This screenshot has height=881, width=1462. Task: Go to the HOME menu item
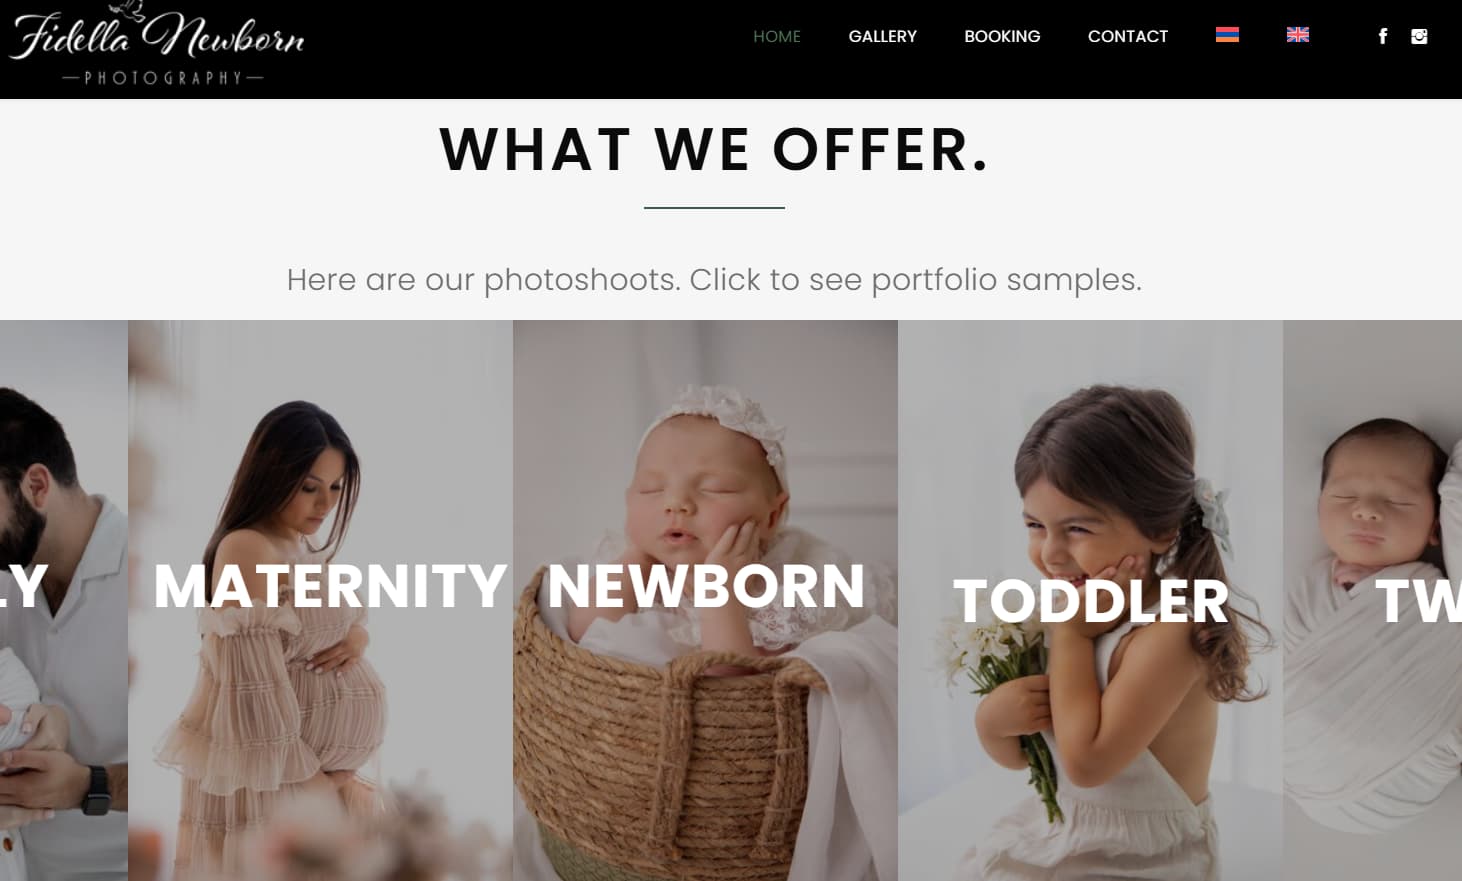tap(777, 36)
